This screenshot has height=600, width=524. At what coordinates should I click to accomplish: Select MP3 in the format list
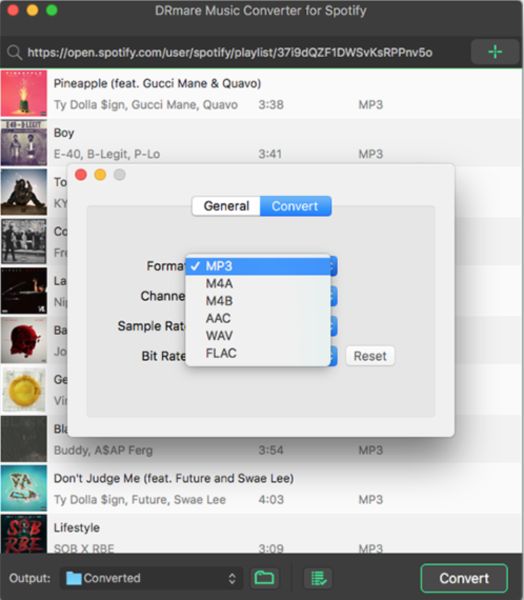pyautogui.click(x=258, y=266)
